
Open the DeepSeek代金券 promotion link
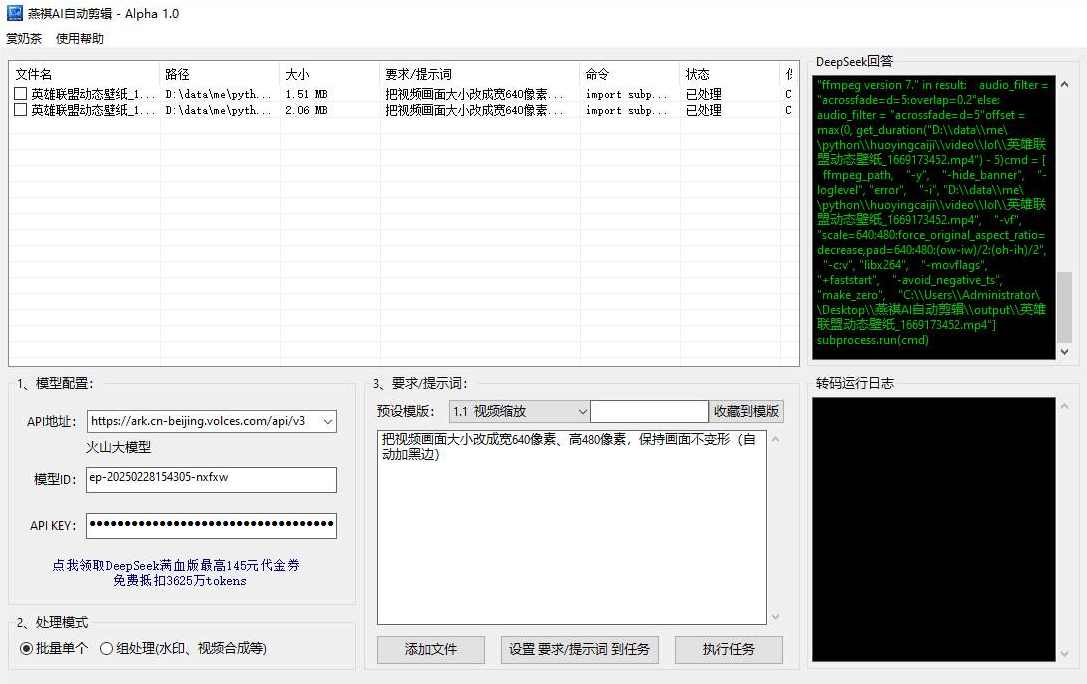pos(175,567)
